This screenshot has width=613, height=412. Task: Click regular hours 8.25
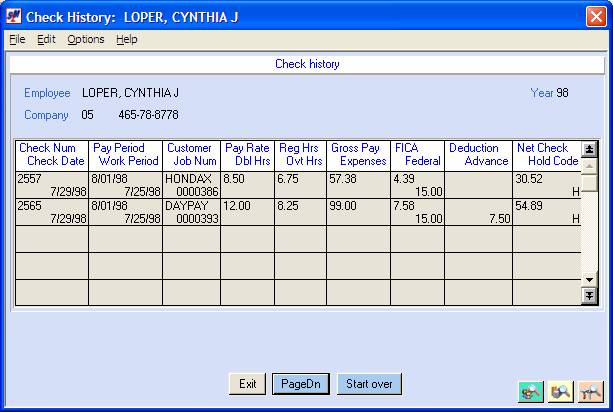click(288, 206)
